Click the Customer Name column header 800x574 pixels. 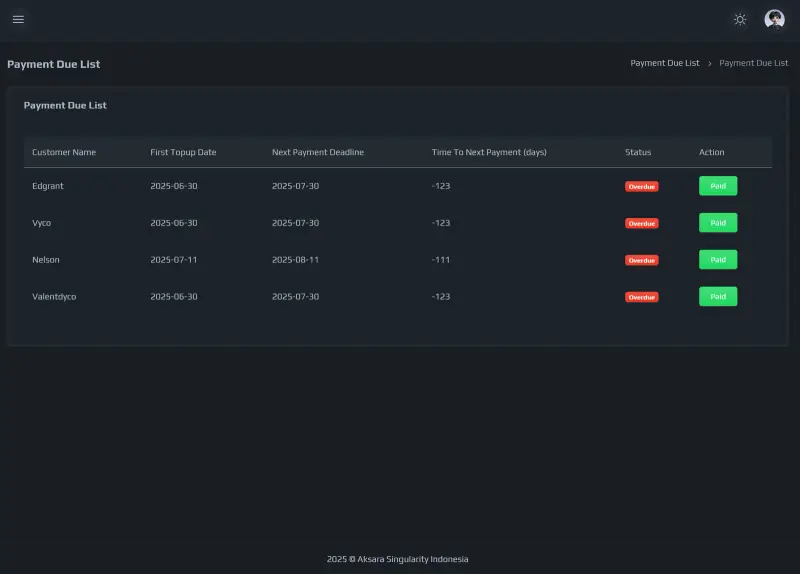click(x=64, y=152)
